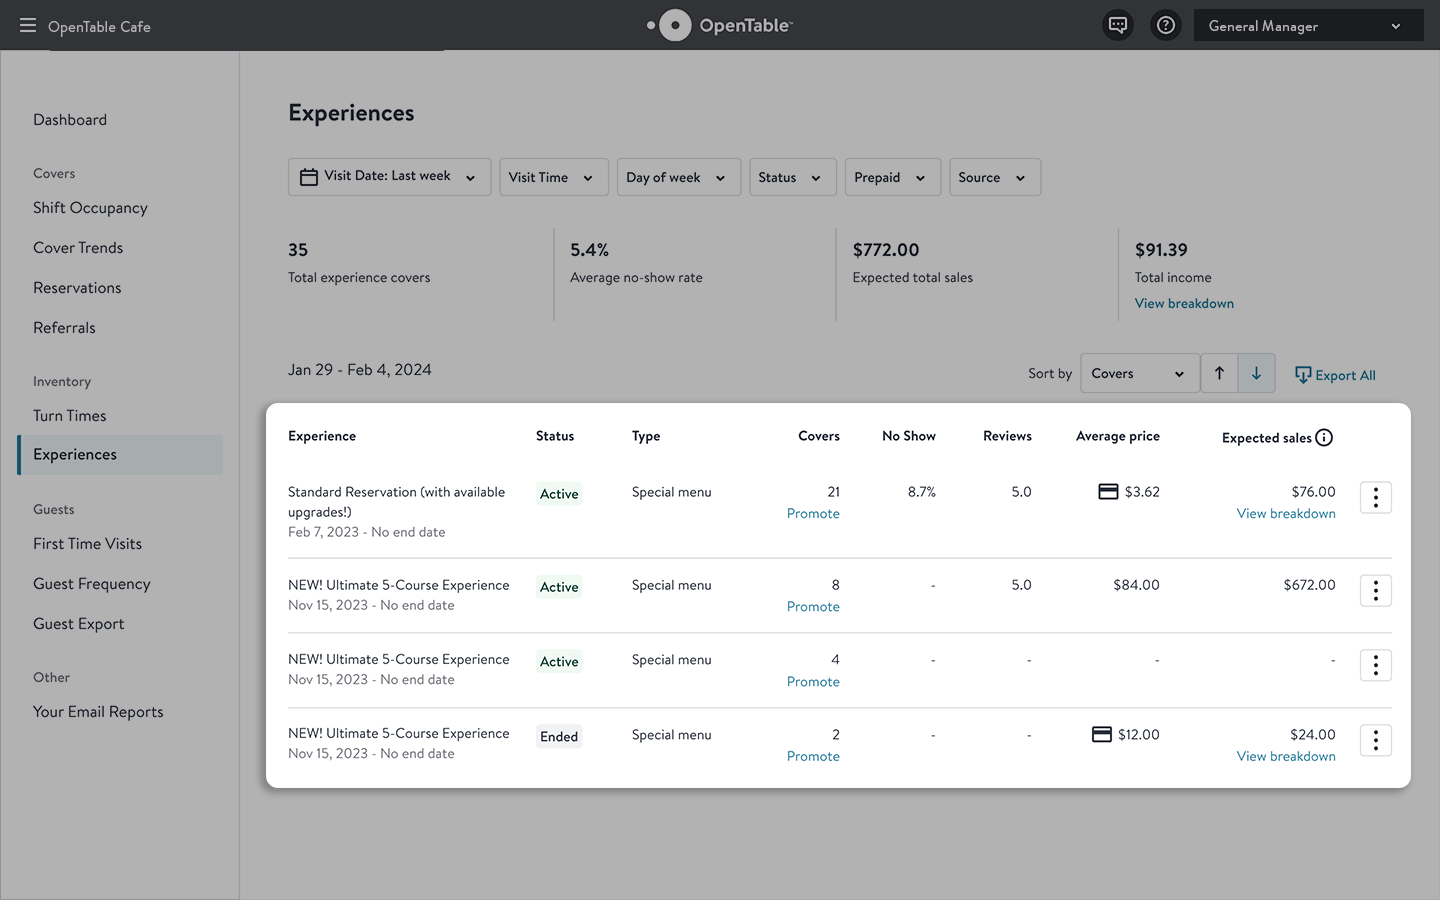Click the Experience column header
Image resolution: width=1440 pixels, height=900 pixels.
point(322,436)
